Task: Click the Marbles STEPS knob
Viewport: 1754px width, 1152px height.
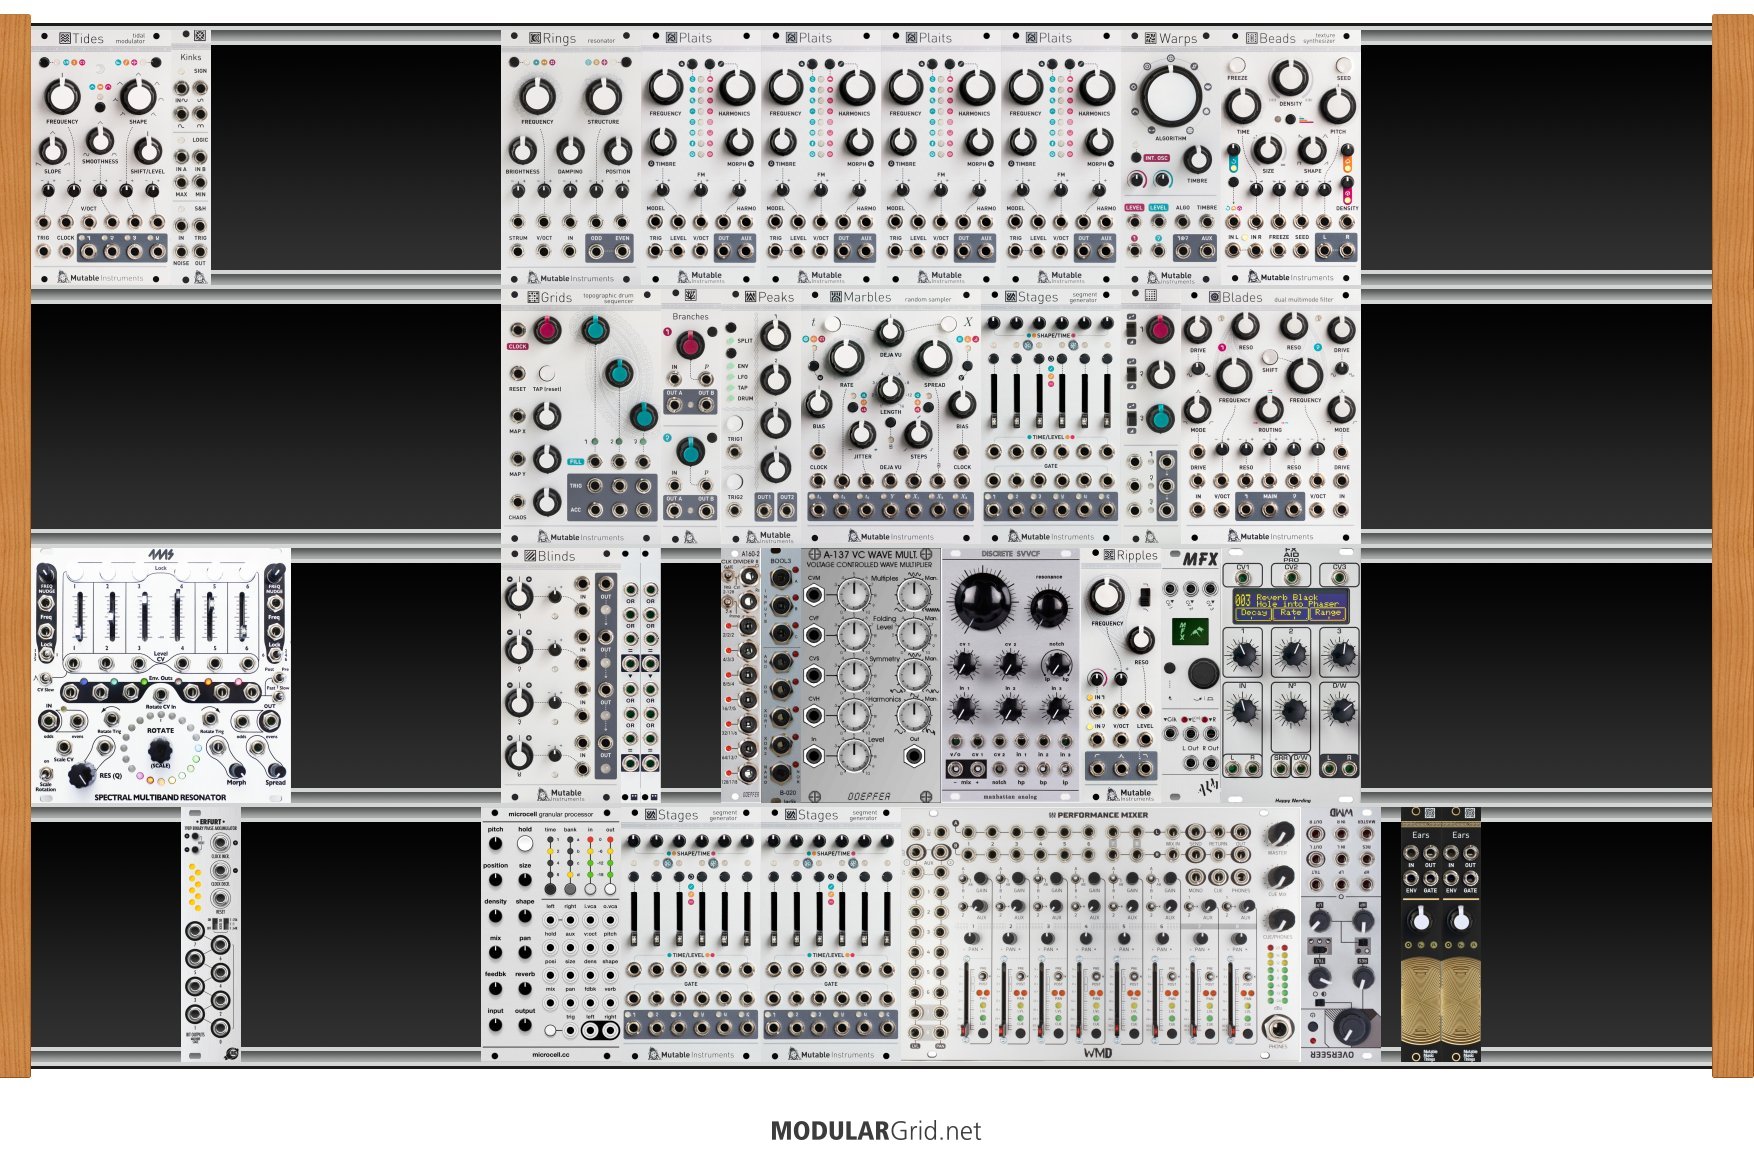Action: [918, 434]
